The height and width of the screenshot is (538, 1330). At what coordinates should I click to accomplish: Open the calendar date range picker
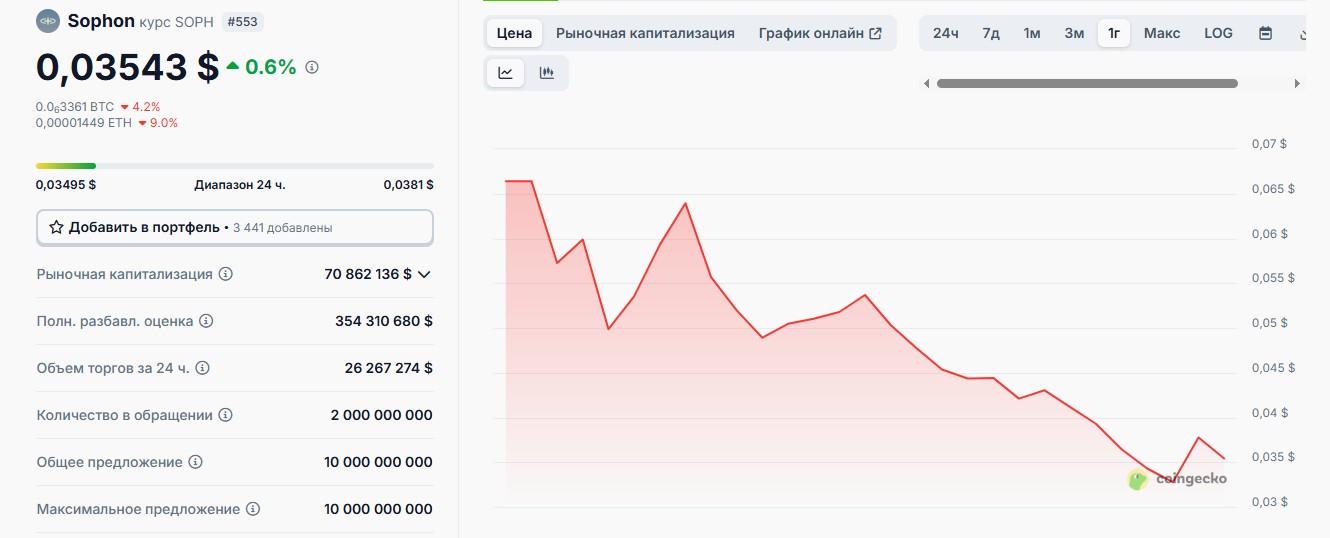tap(1266, 33)
